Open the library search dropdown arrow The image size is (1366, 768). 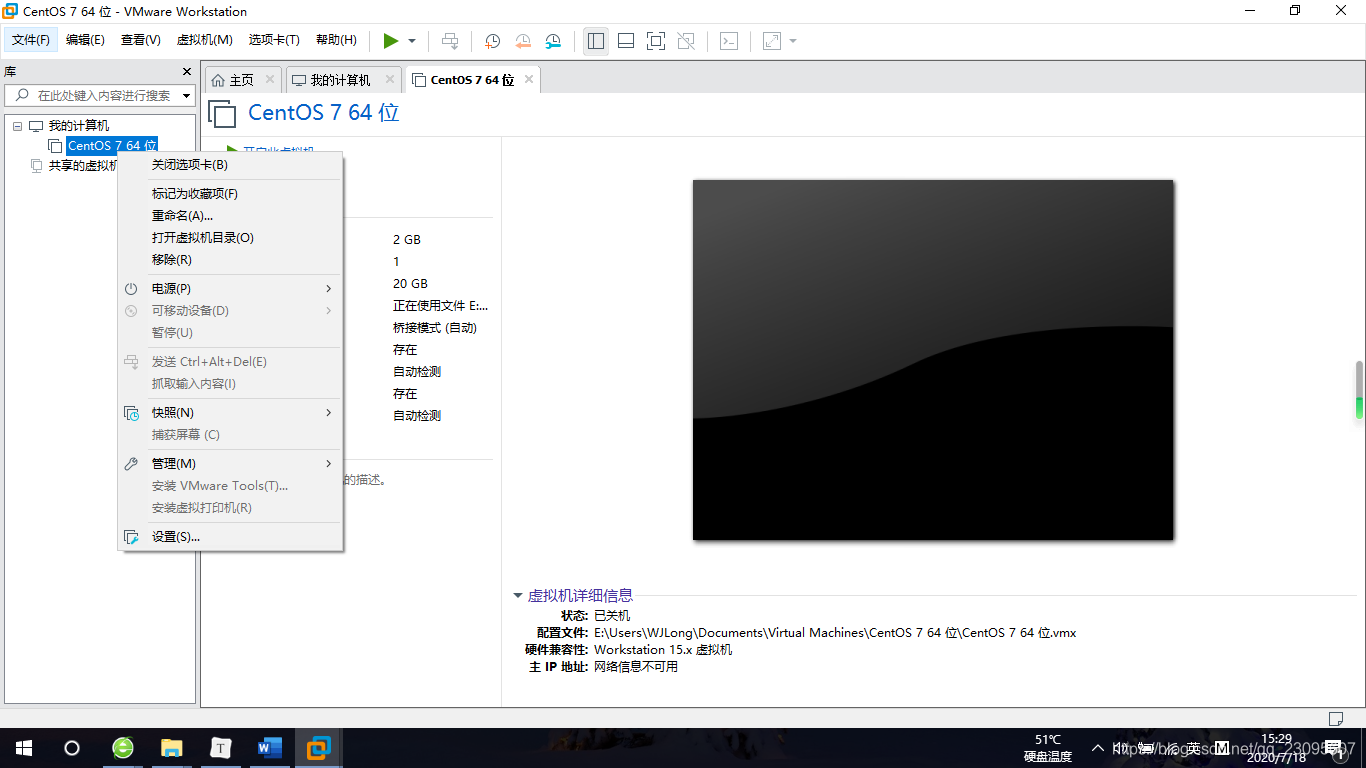click(186, 96)
